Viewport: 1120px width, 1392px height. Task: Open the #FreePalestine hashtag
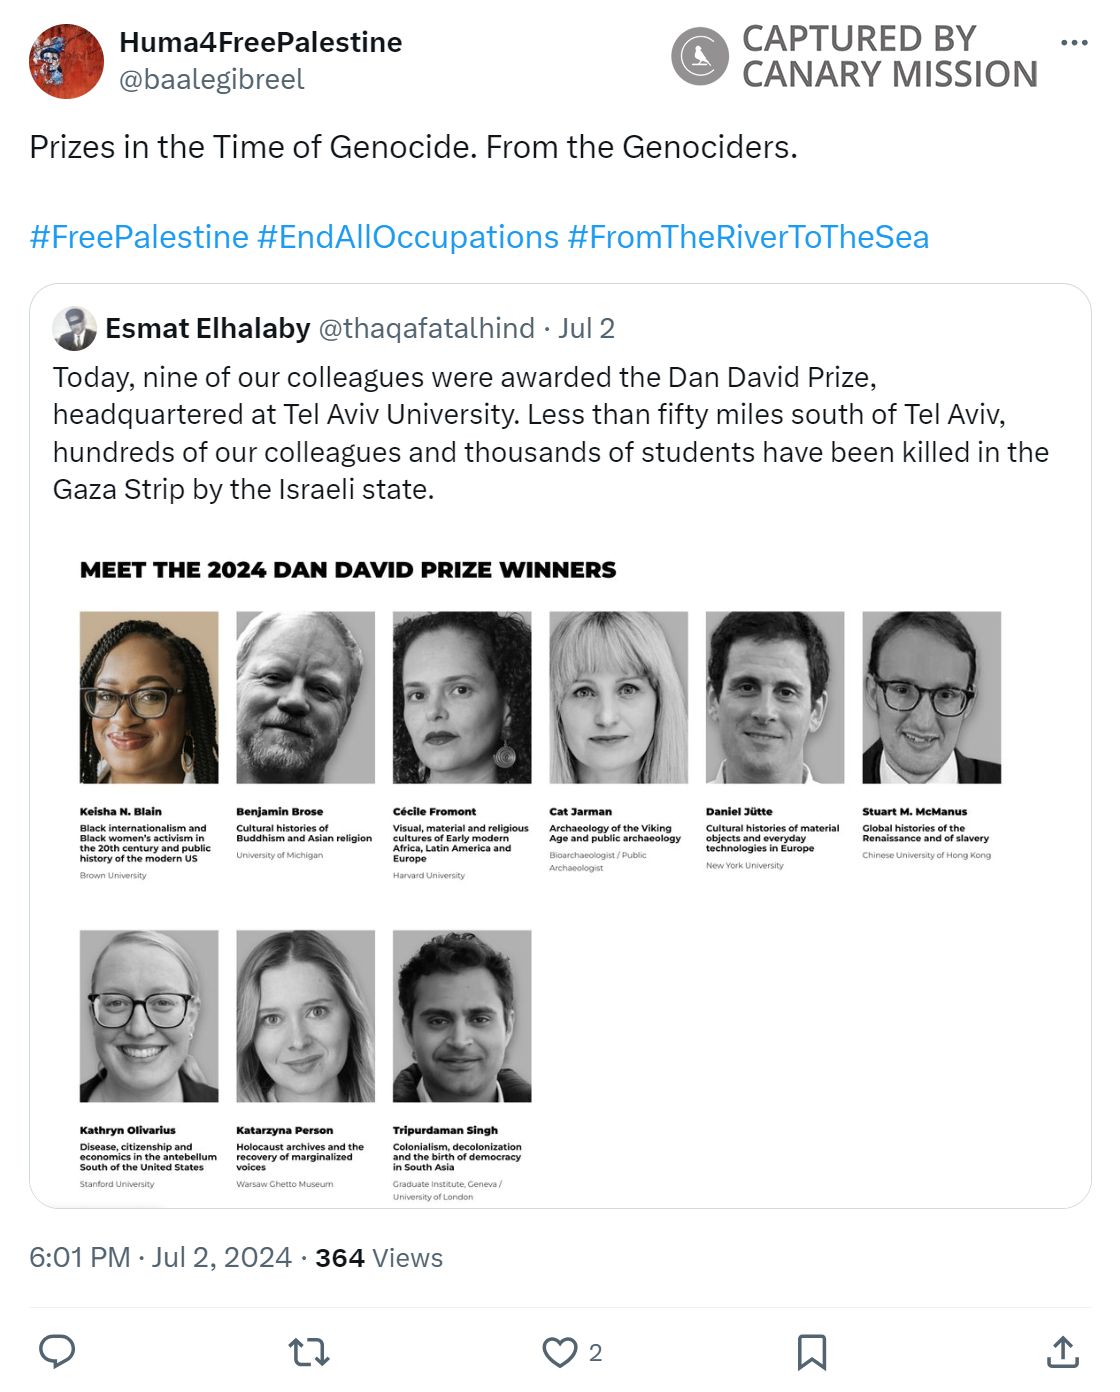click(x=139, y=237)
